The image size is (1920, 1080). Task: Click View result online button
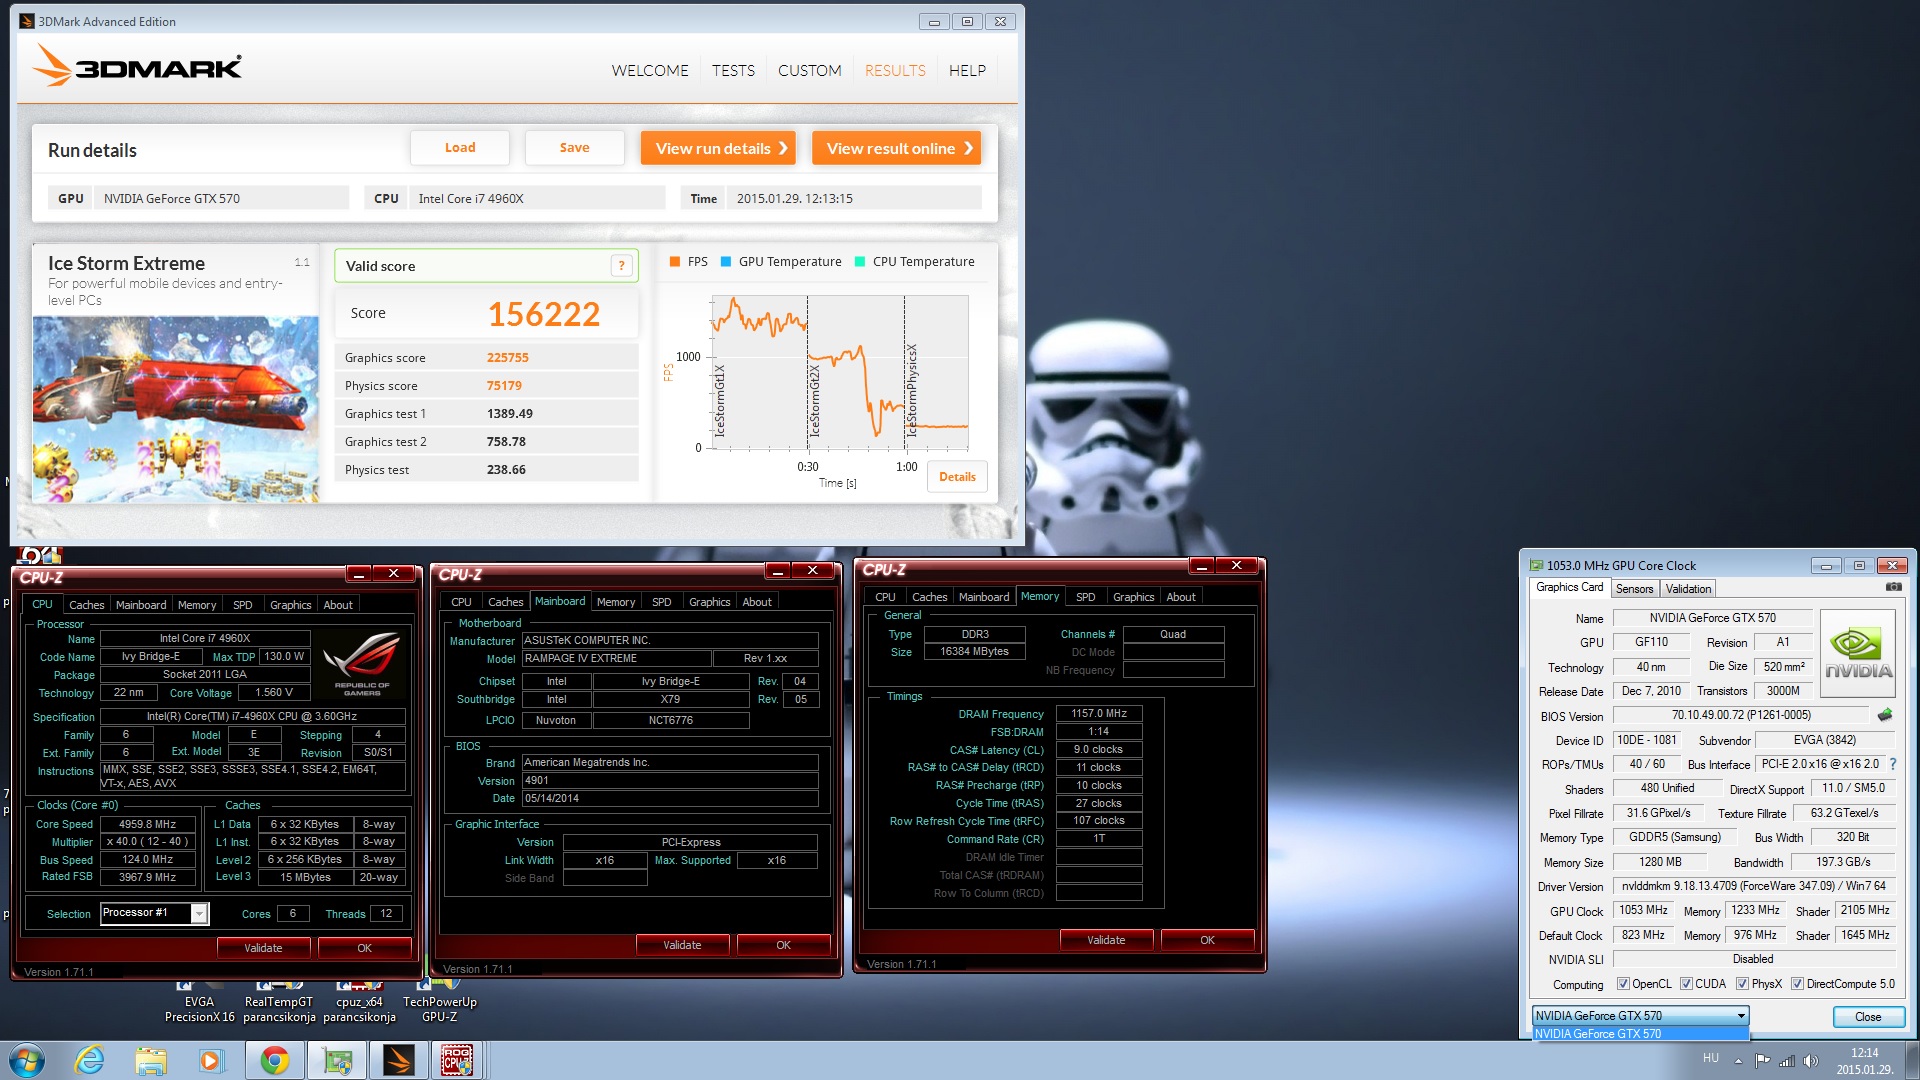[x=896, y=148]
